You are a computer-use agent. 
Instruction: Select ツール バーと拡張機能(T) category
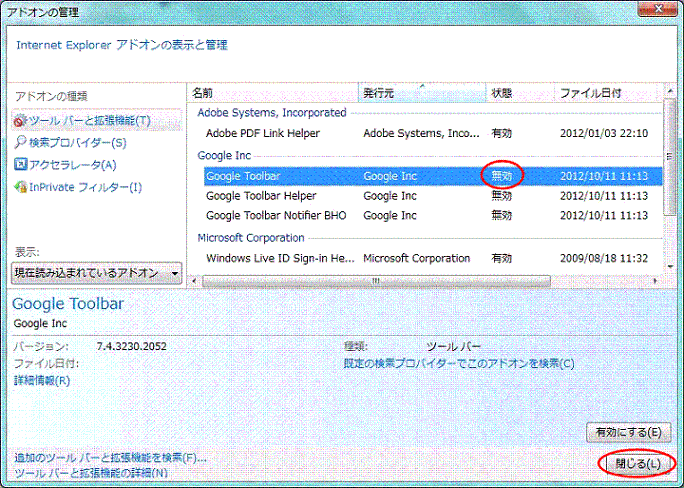96,120
